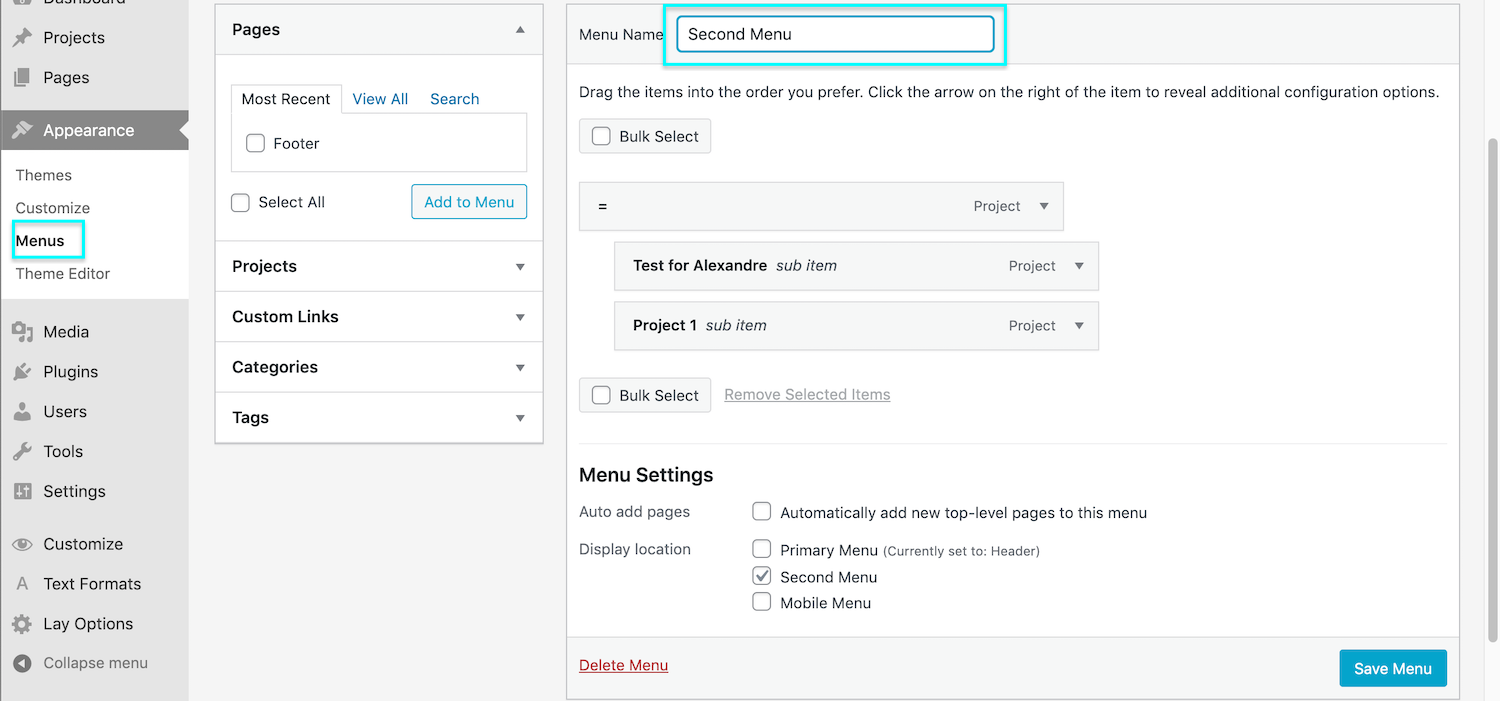Click the Pages icon in sidebar
Screen dimensions: 1500x701
tap(22, 78)
